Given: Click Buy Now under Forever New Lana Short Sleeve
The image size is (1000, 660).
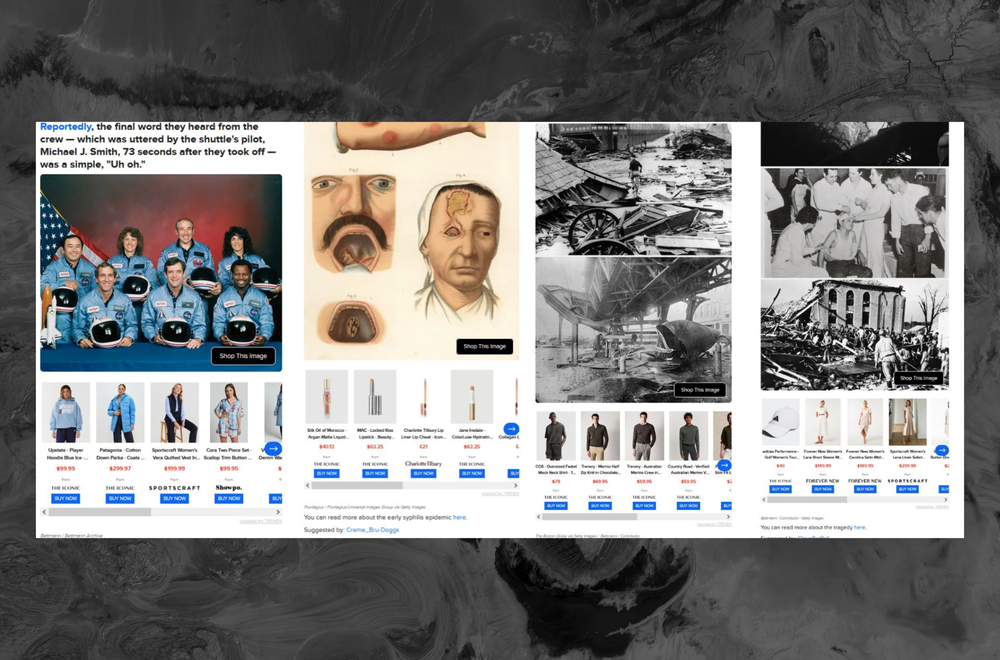Looking at the screenshot, I should (x=823, y=489).
